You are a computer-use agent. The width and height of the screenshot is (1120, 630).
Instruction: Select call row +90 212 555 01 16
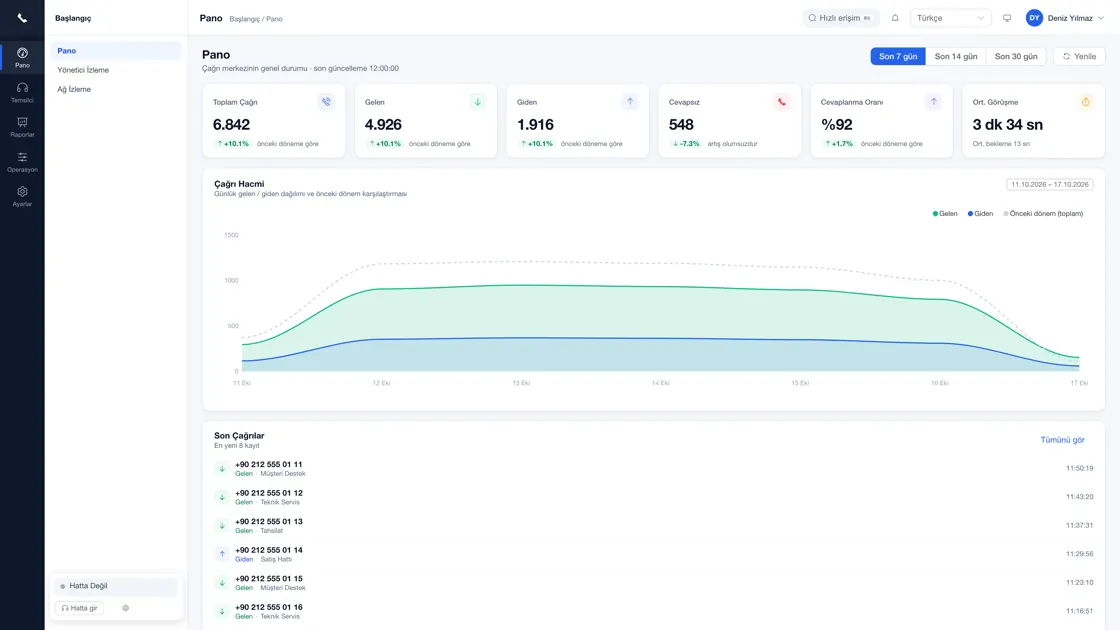(654, 611)
